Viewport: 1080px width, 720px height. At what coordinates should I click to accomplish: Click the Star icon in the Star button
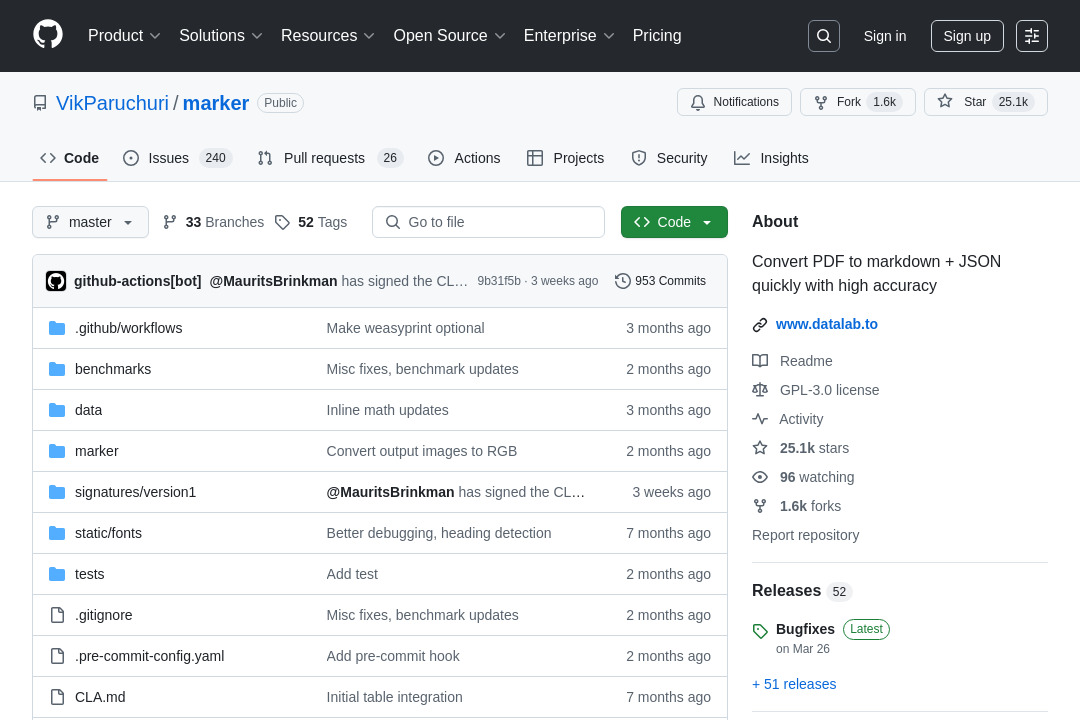(945, 101)
